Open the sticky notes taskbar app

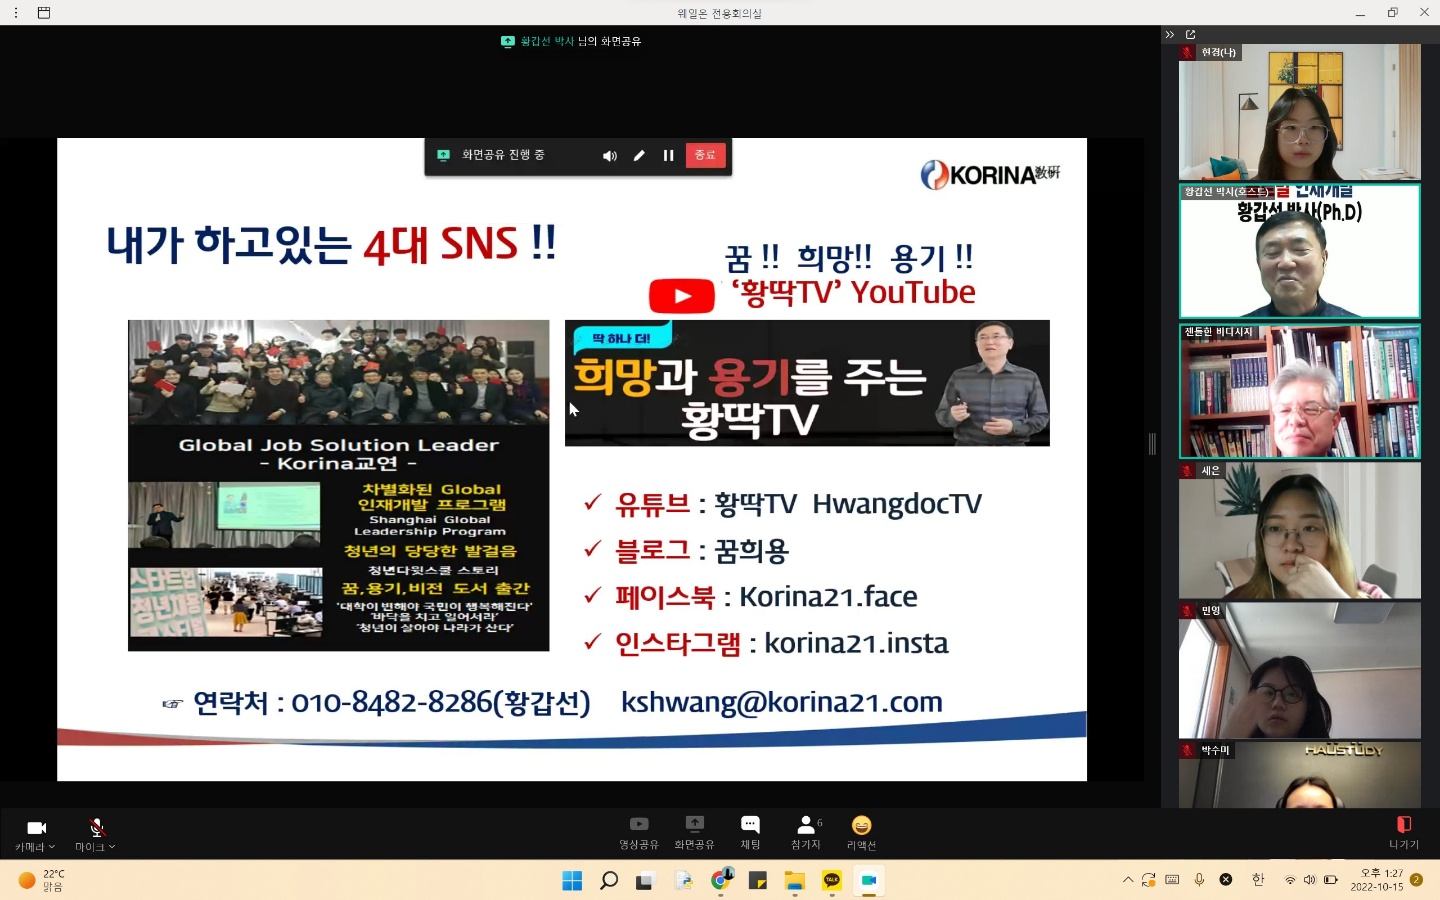coord(758,880)
